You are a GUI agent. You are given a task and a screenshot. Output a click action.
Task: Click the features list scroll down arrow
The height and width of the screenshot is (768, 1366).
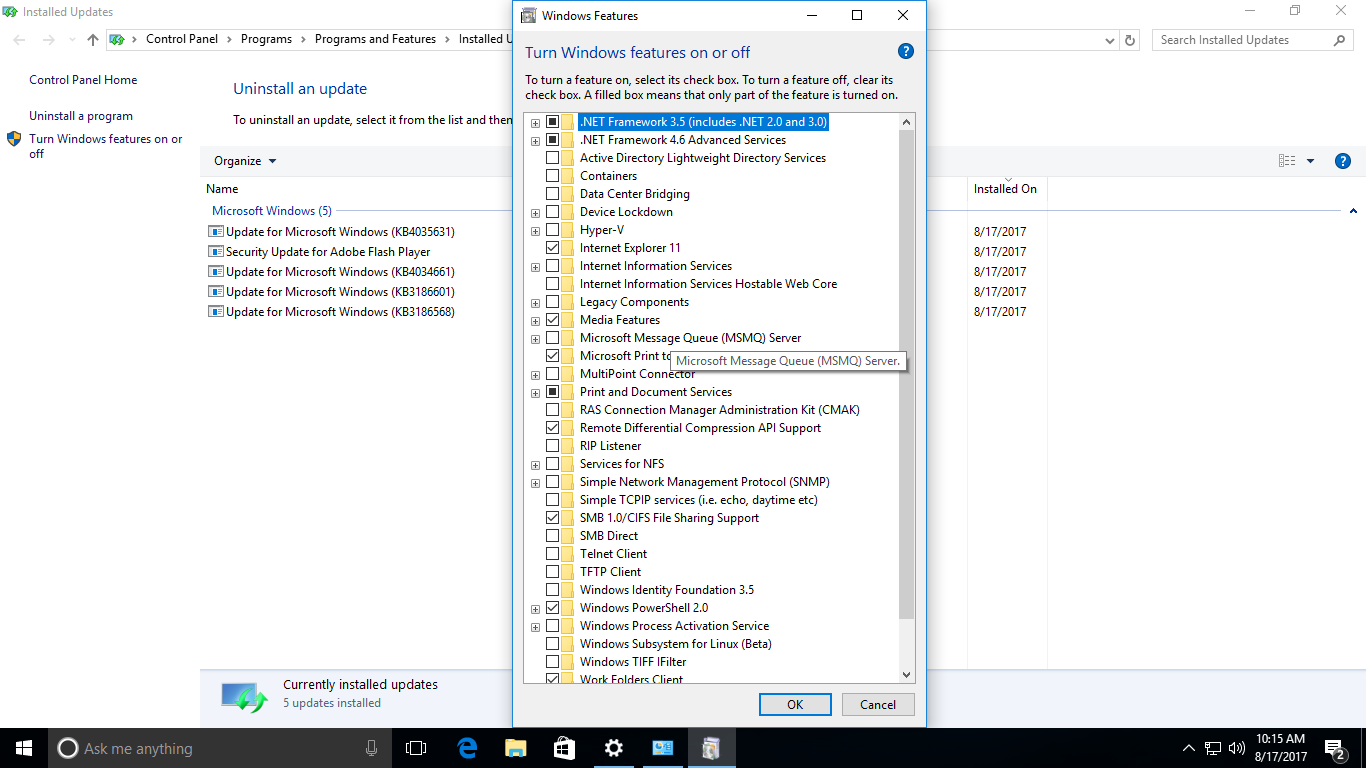(x=907, y=675)
